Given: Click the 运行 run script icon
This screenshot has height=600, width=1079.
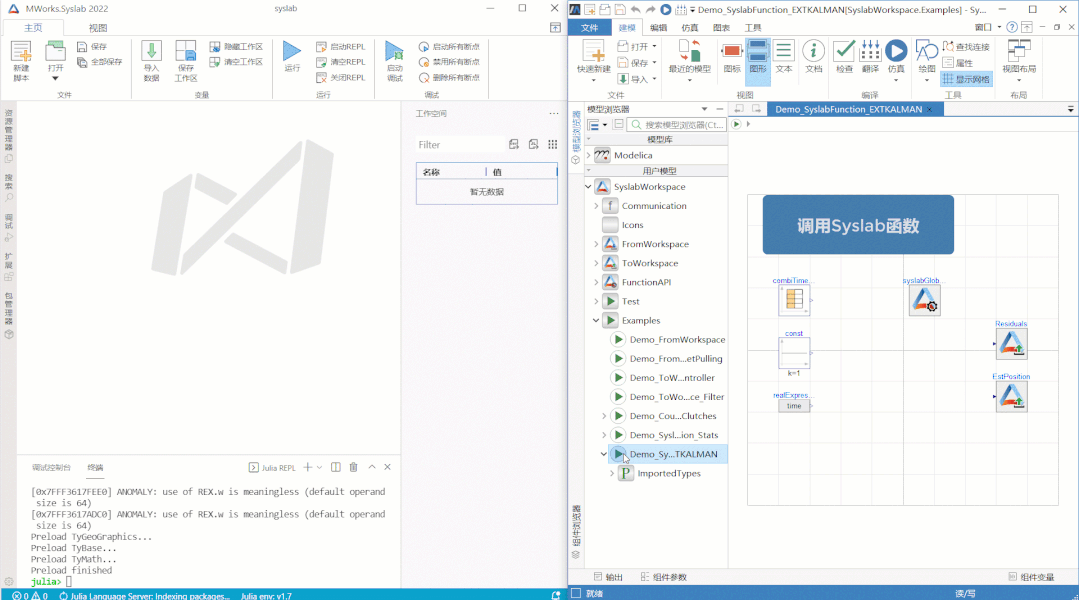Looking at the screenshot, I should click(x=292, y=51).
